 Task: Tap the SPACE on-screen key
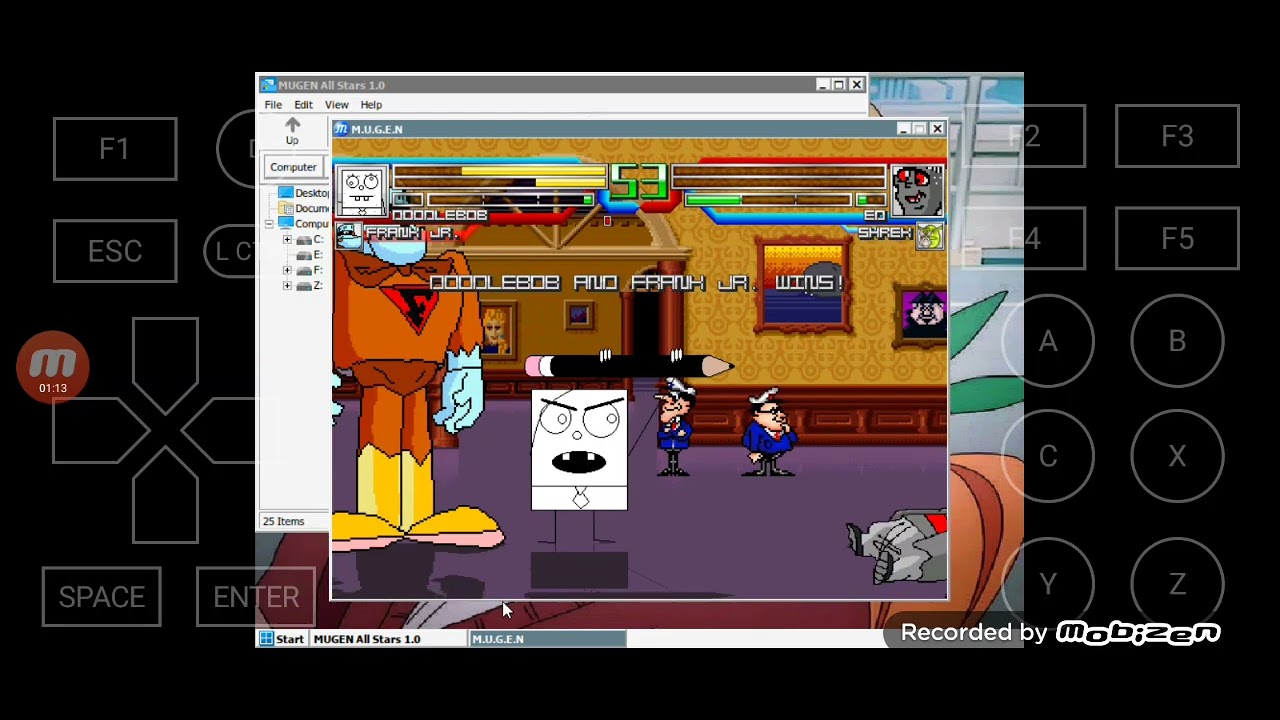pyautogui.click(x=101, y=597)
